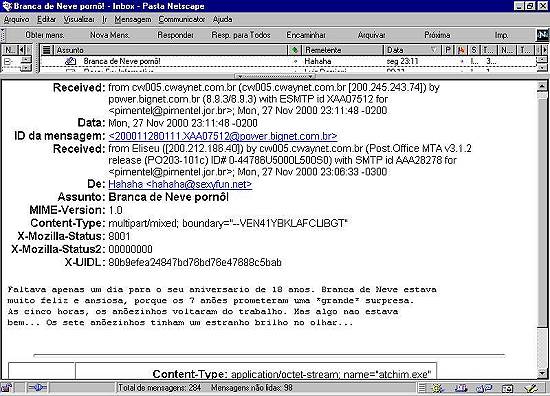
Task: Sort messages by Data column
Action: pos(412,50)
